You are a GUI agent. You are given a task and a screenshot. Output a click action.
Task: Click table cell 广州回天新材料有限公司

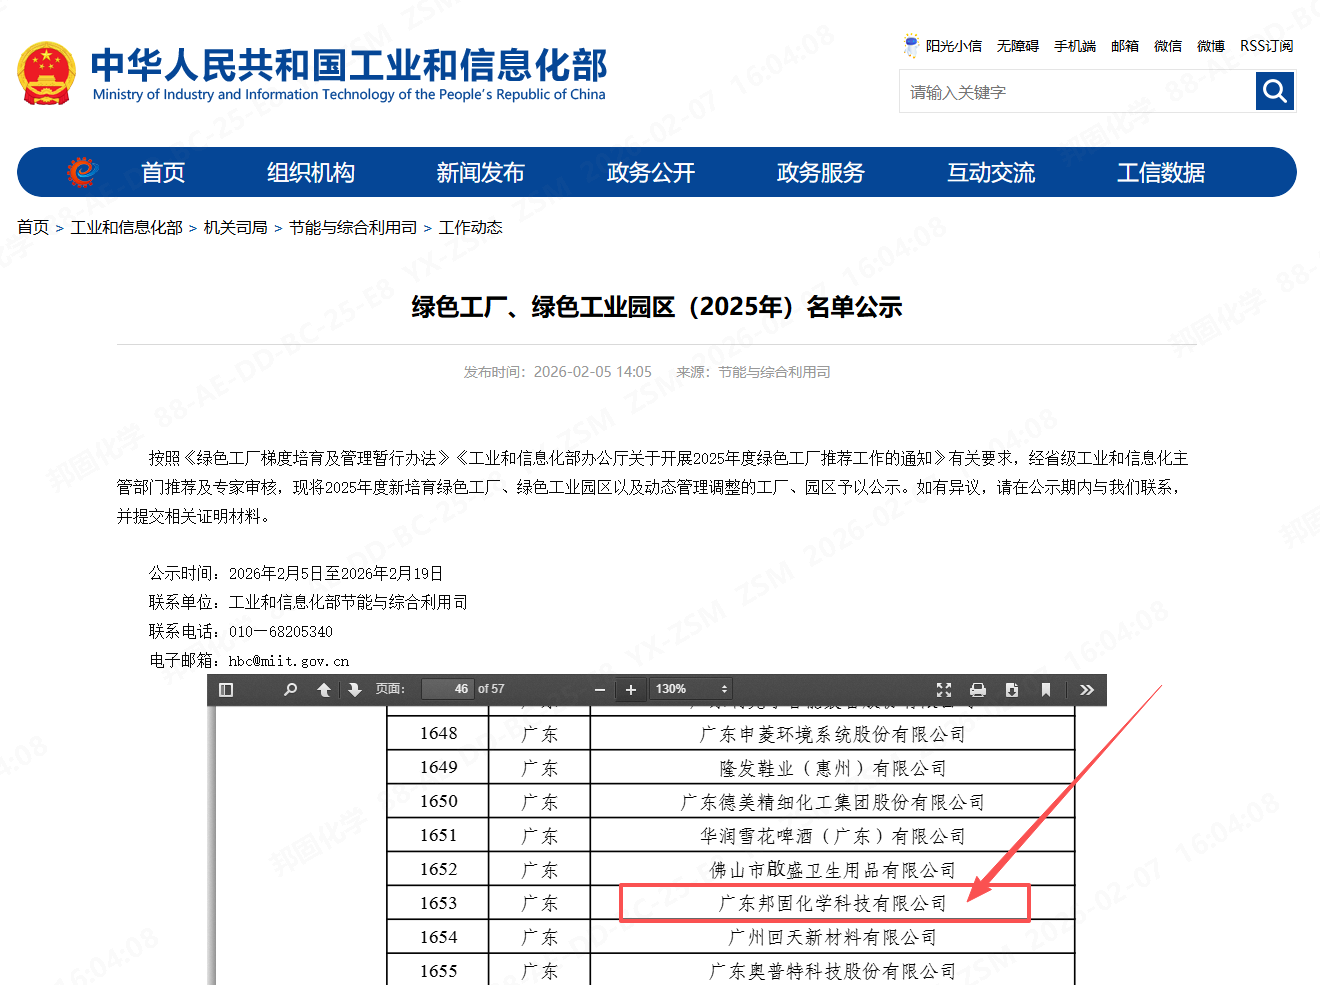click(x=833, y=938)
